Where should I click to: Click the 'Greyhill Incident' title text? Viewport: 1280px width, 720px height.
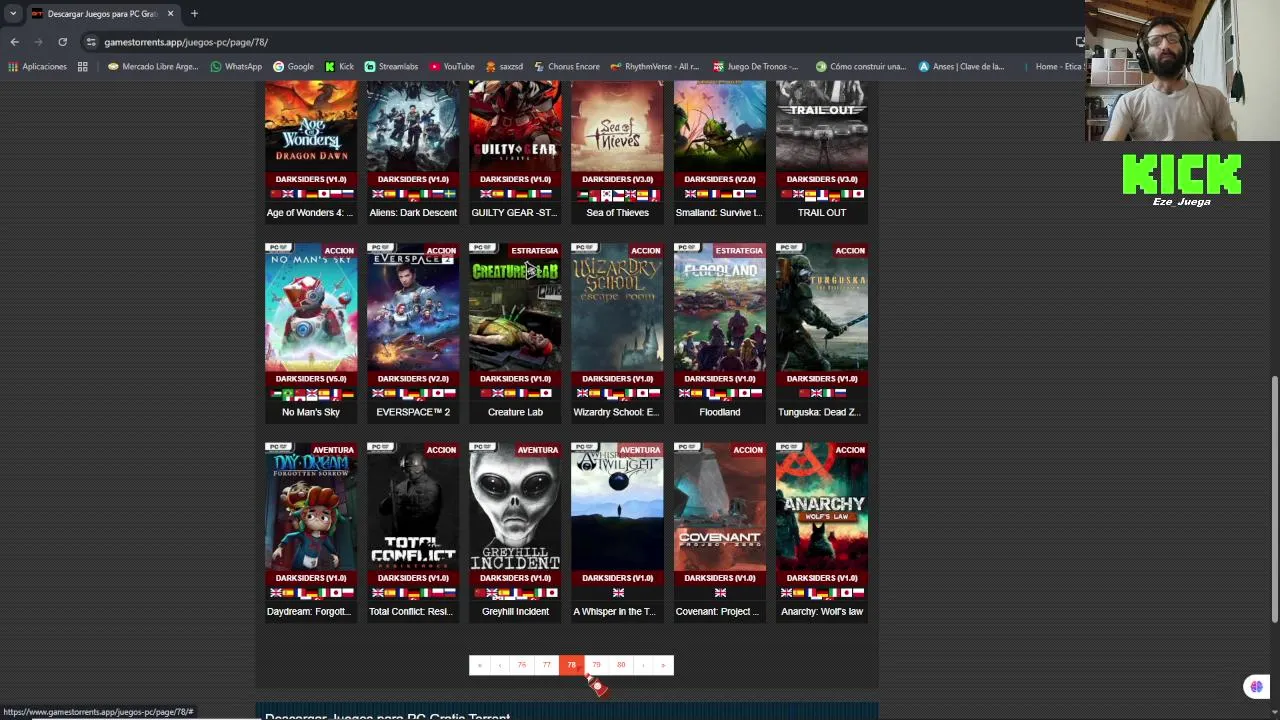(x=515, y=611)
